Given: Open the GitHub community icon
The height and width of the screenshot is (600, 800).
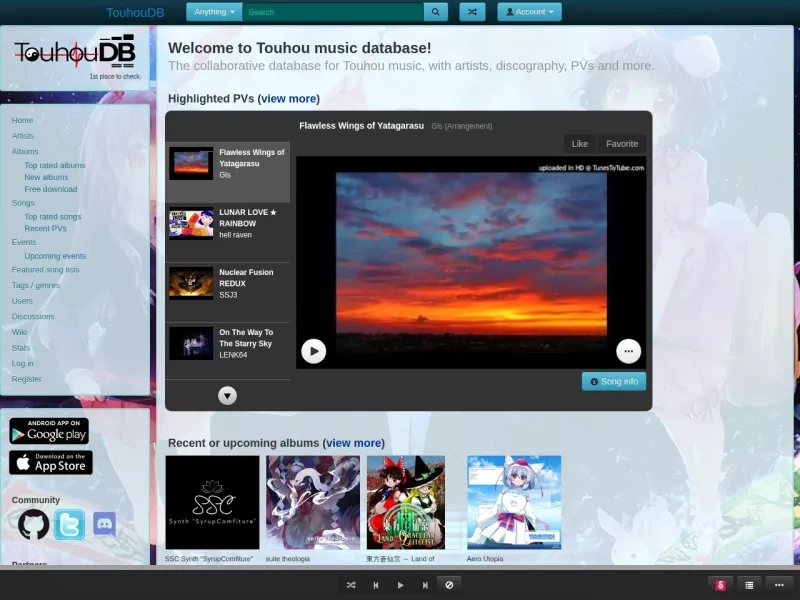Looking at the screenshot, I should [34, 524].
